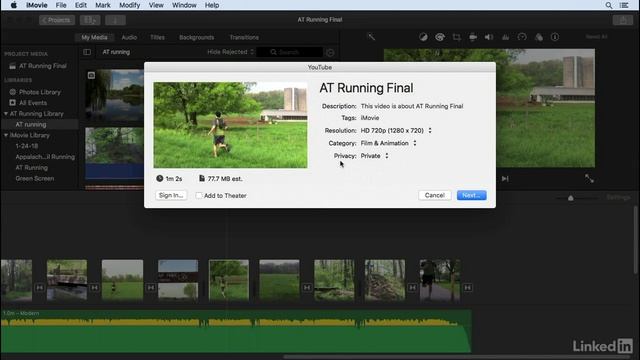Open the Modify menu
The height and width of the screenshot is (360, 640).
pyautogui.click(x=129, y=5)
